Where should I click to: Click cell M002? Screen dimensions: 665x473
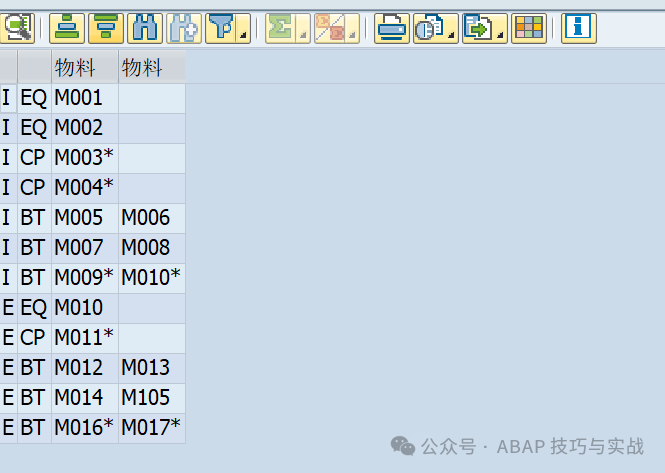(85, 128)
